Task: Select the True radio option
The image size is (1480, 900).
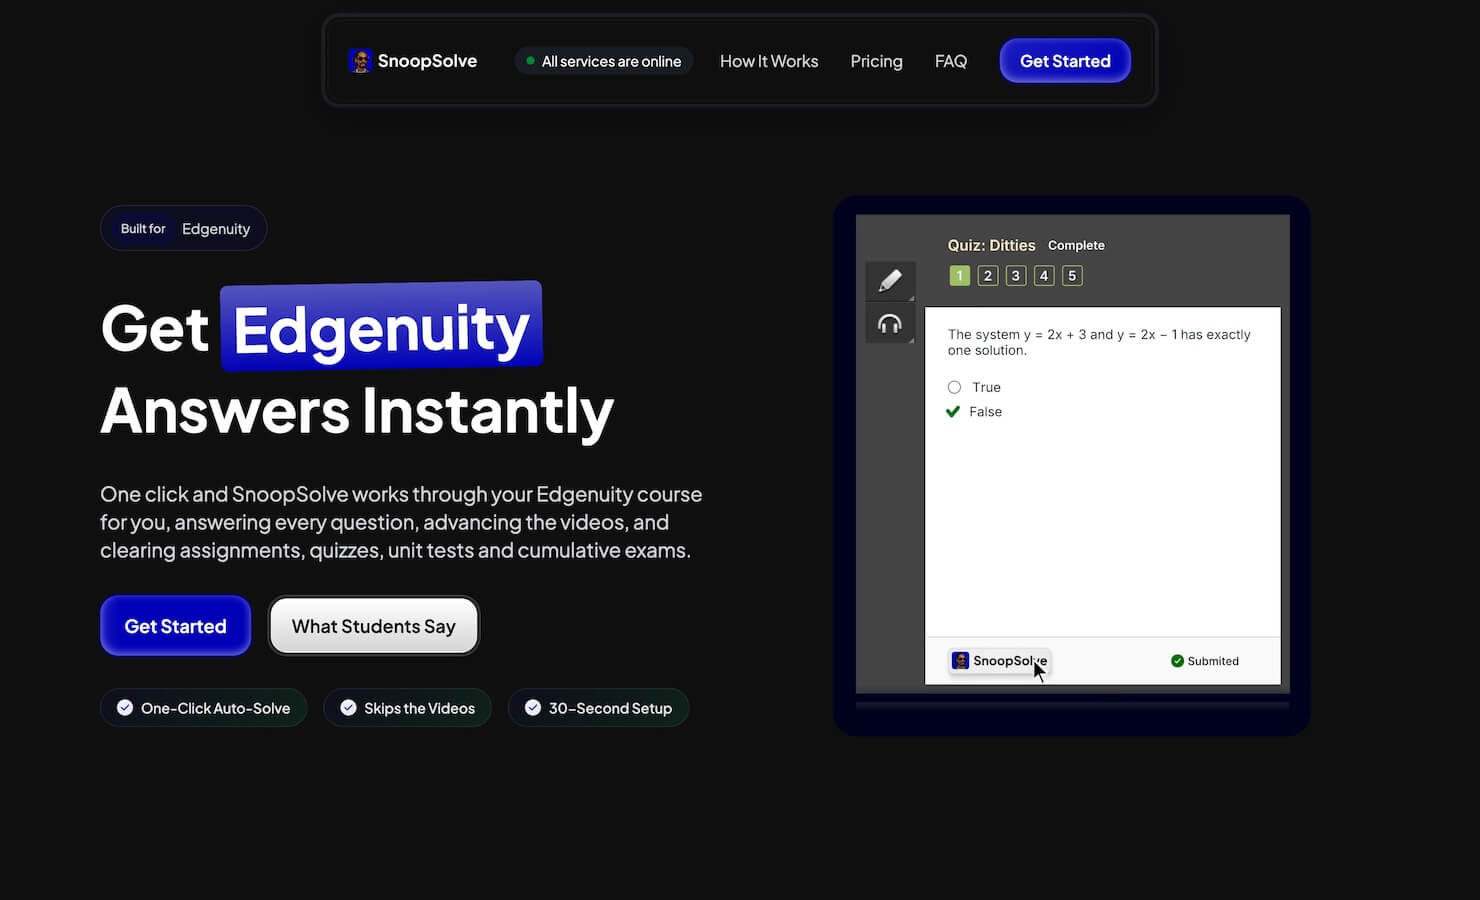Action: (954, 387)
